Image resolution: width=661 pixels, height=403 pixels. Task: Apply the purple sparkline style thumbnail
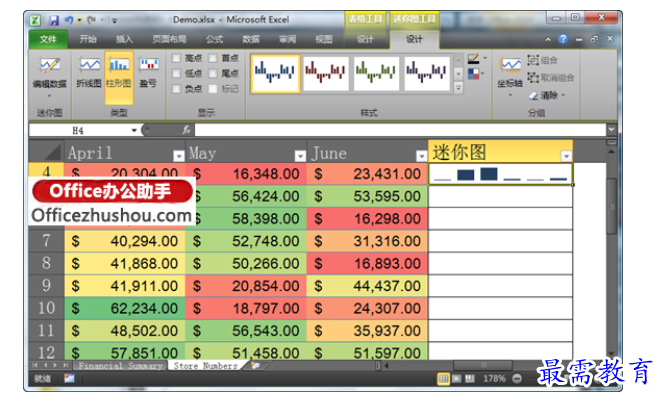[x=427, y=73]
